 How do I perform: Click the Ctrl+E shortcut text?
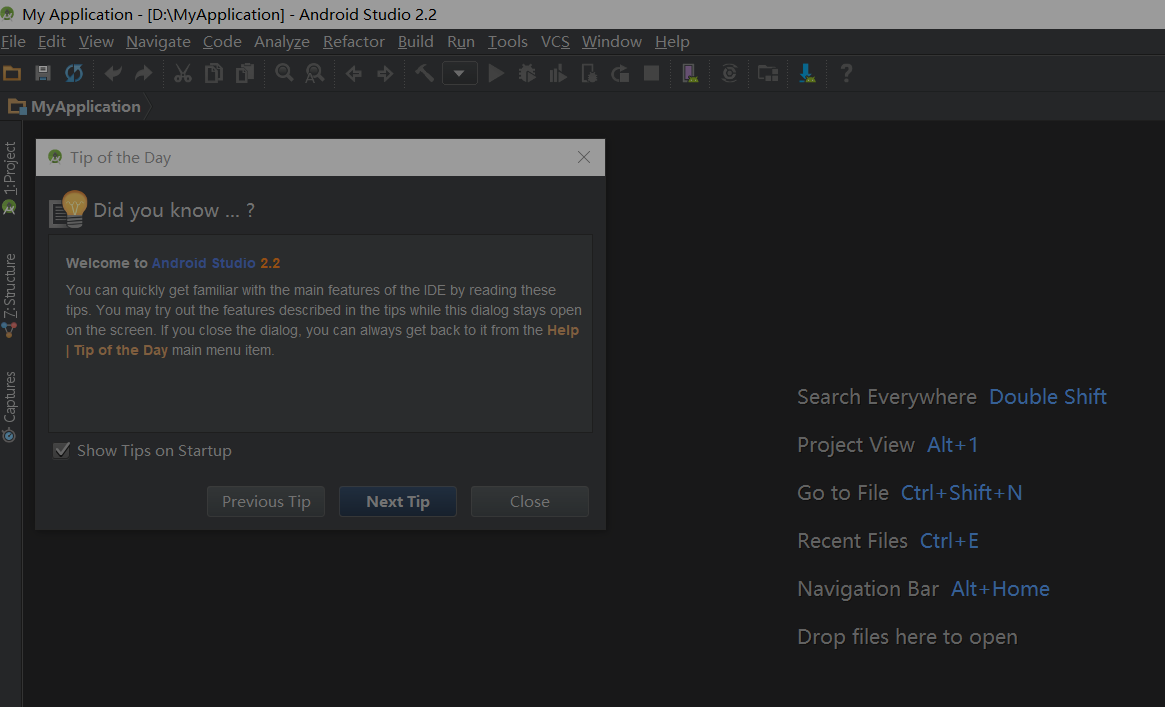(x=949, y=541)
